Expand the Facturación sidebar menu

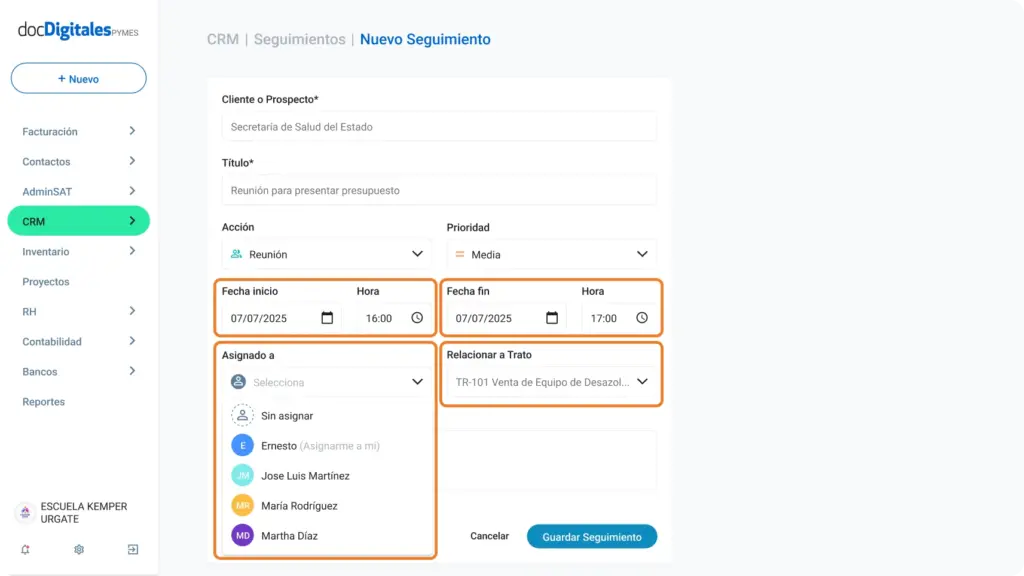[x=78, y=131]
